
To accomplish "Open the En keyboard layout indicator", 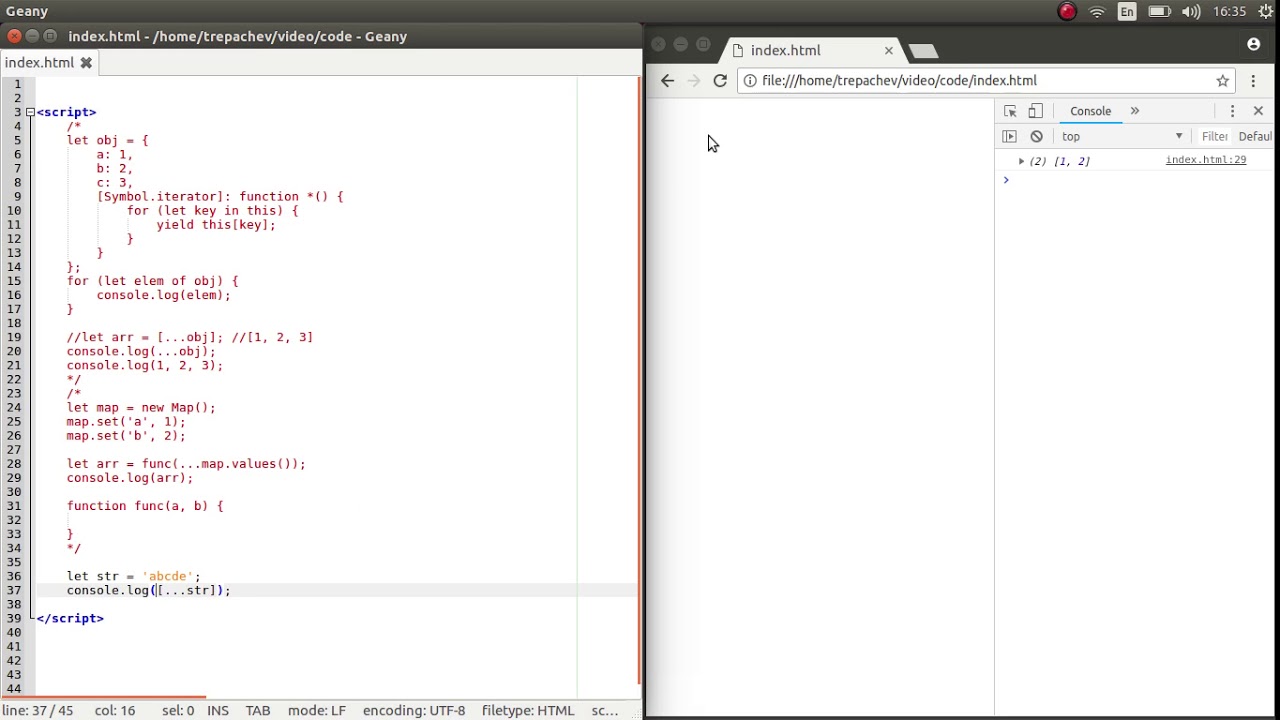I will [1127, 12].
